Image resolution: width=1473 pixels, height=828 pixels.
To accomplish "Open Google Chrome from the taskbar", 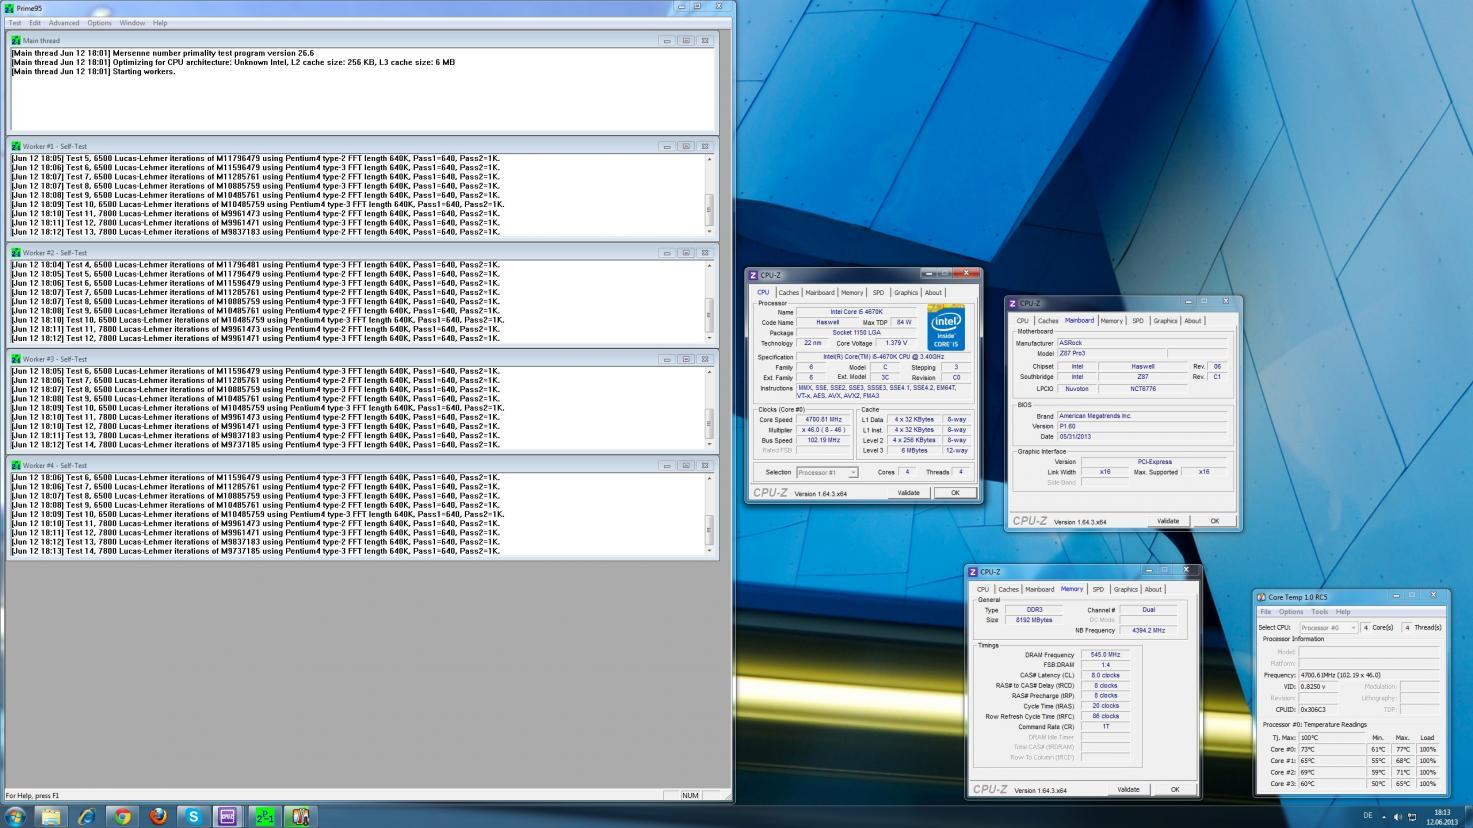I will point(122,816).
